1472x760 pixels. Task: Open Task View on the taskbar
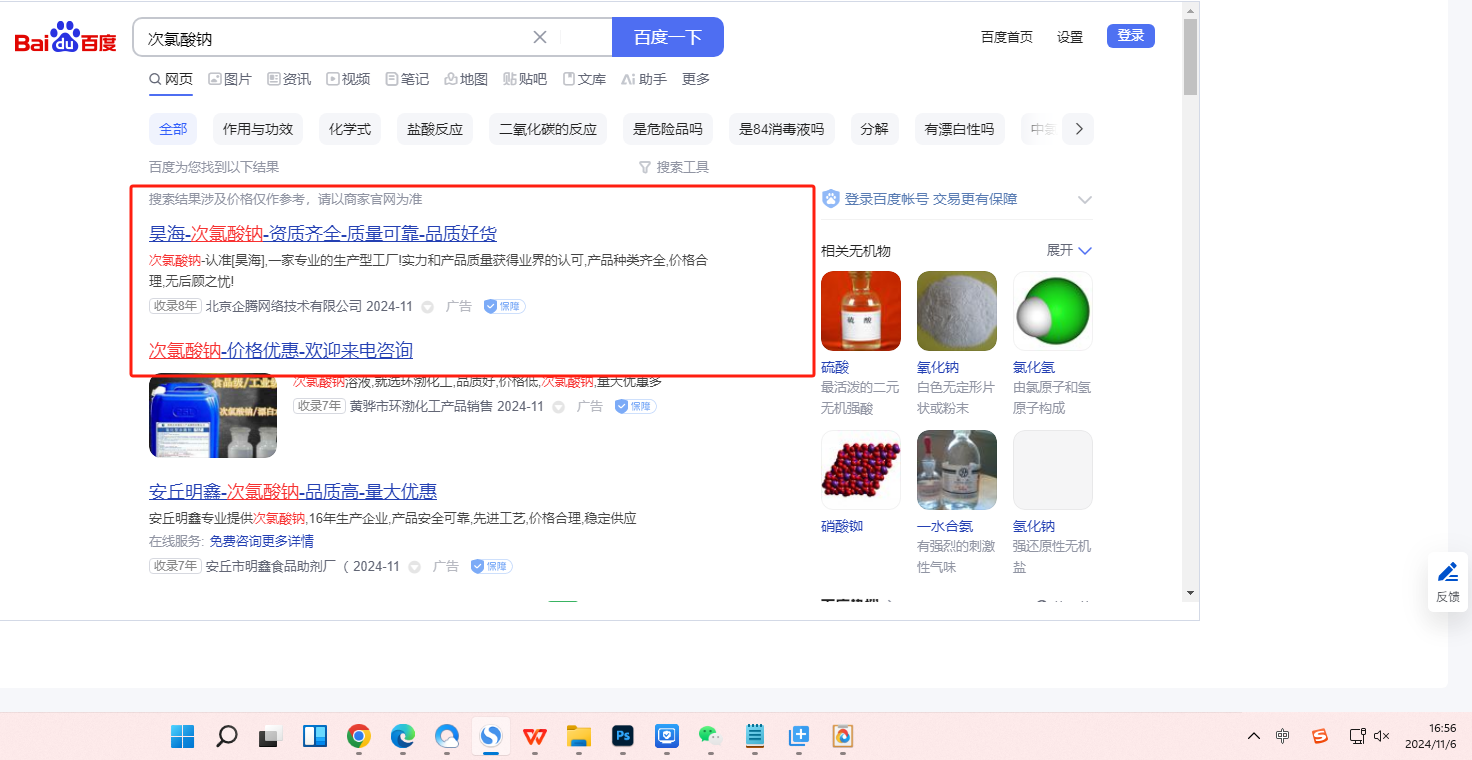pos(270,737)
